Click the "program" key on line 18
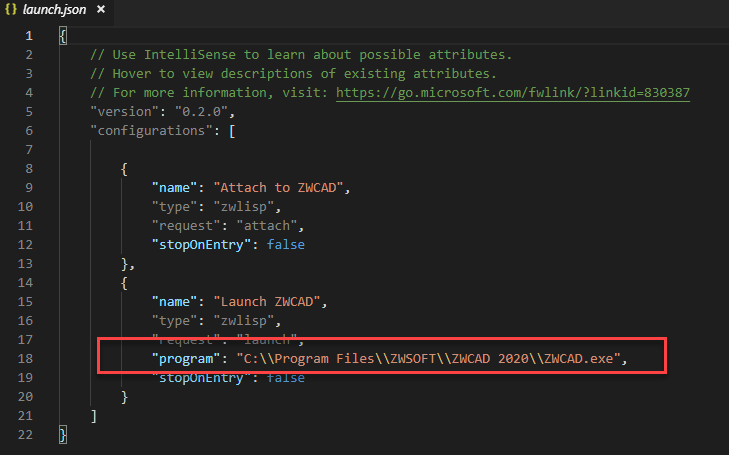 click(186, 358)
